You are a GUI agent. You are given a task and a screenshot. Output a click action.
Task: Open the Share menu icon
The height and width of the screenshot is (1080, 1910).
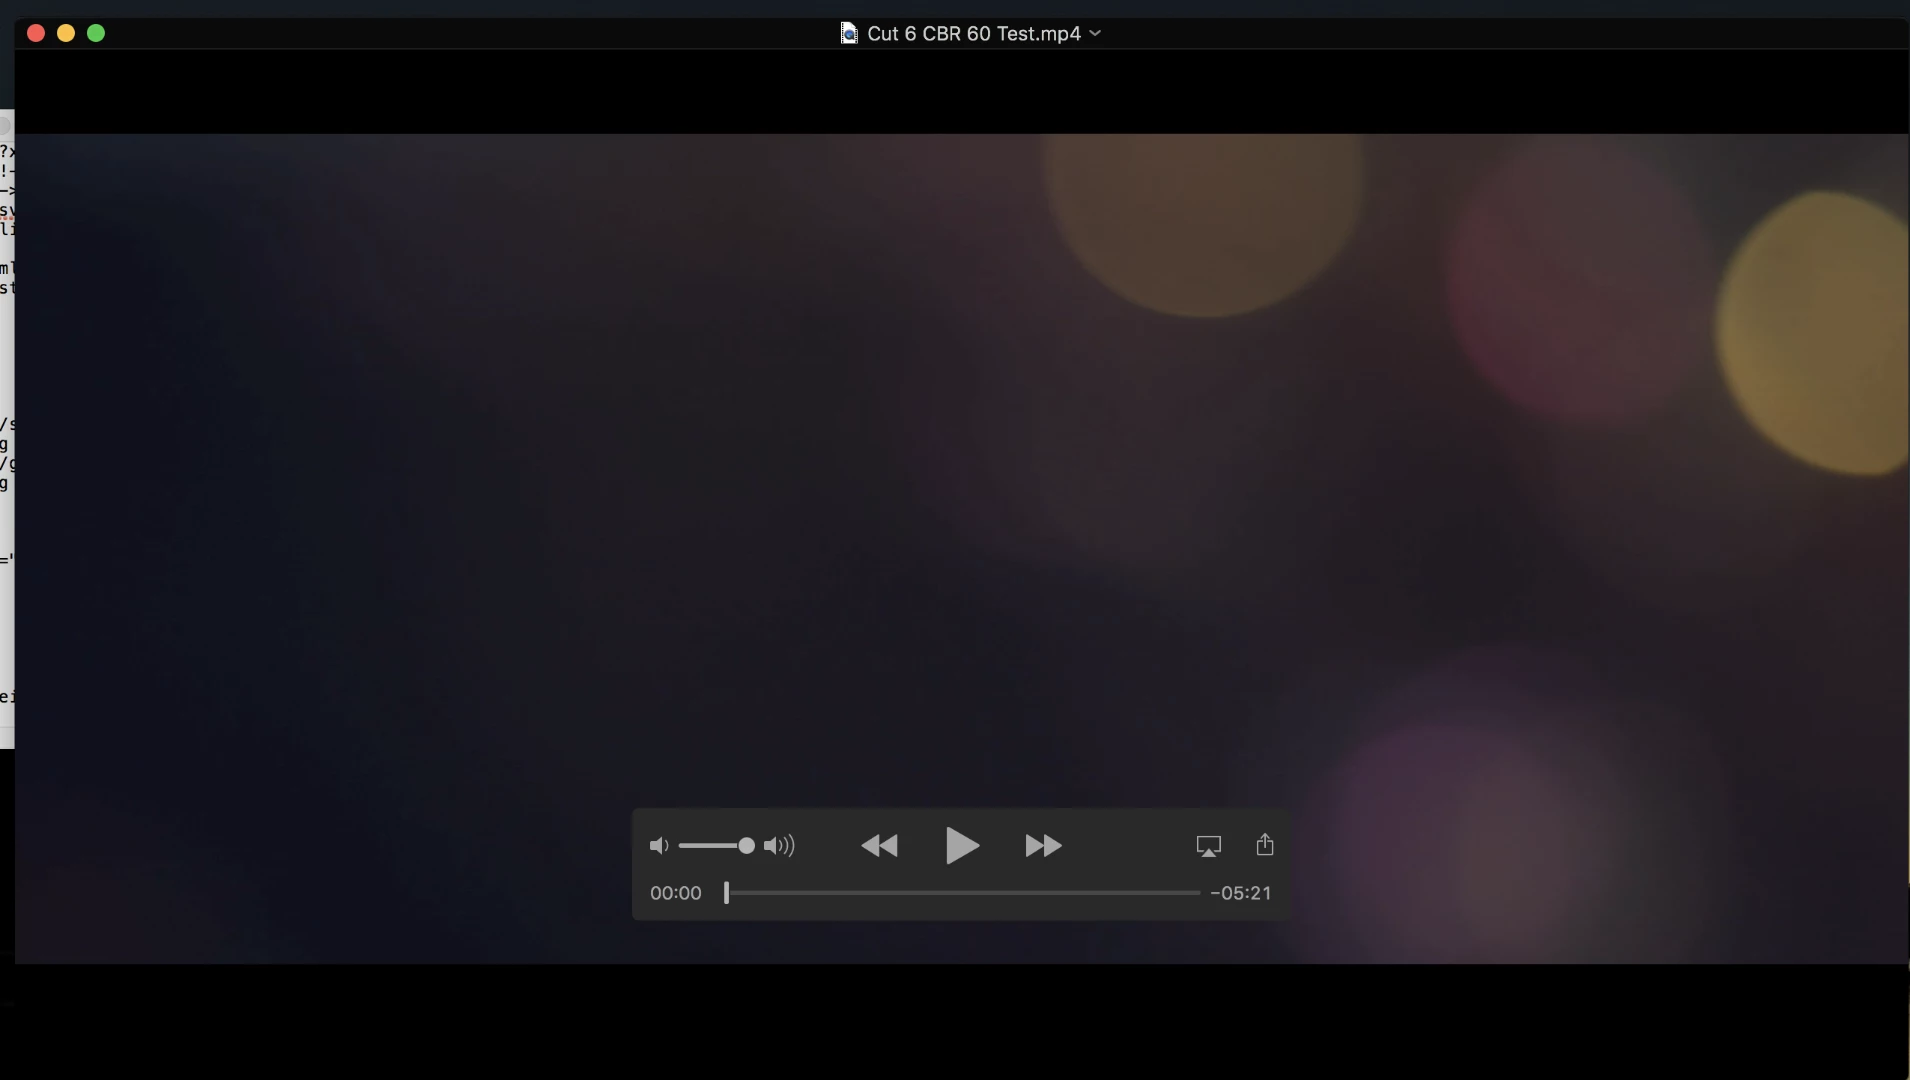(1265, 845)
